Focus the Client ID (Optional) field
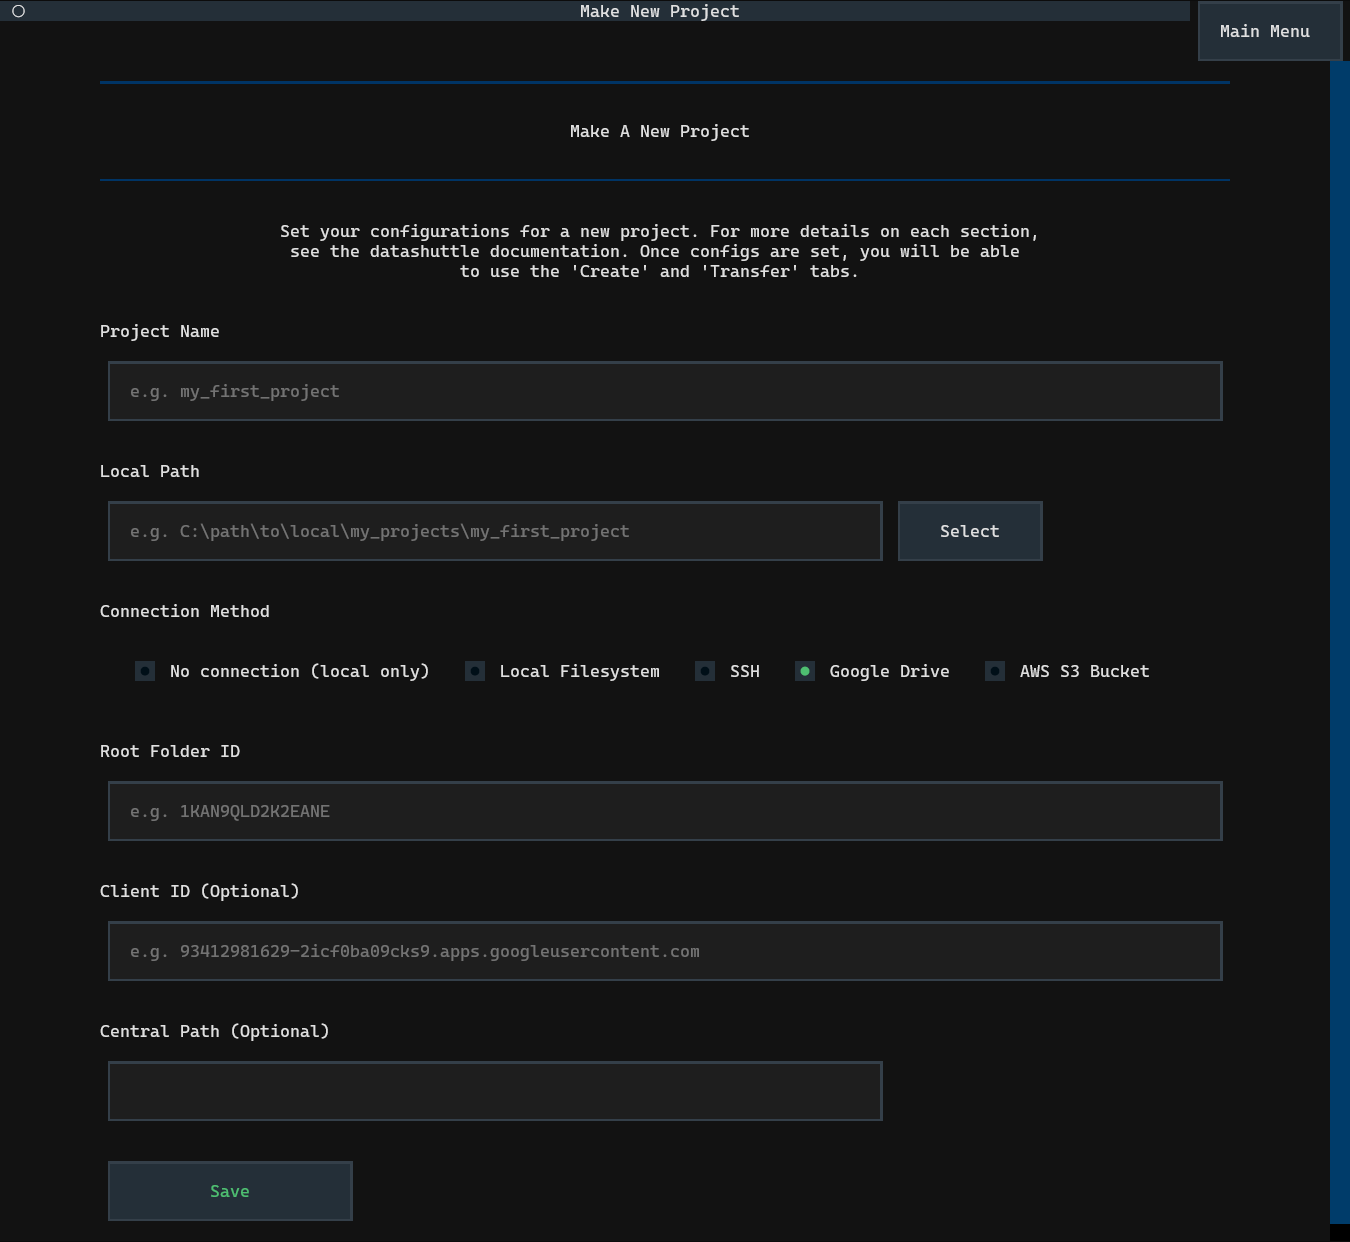 point(664,951)
